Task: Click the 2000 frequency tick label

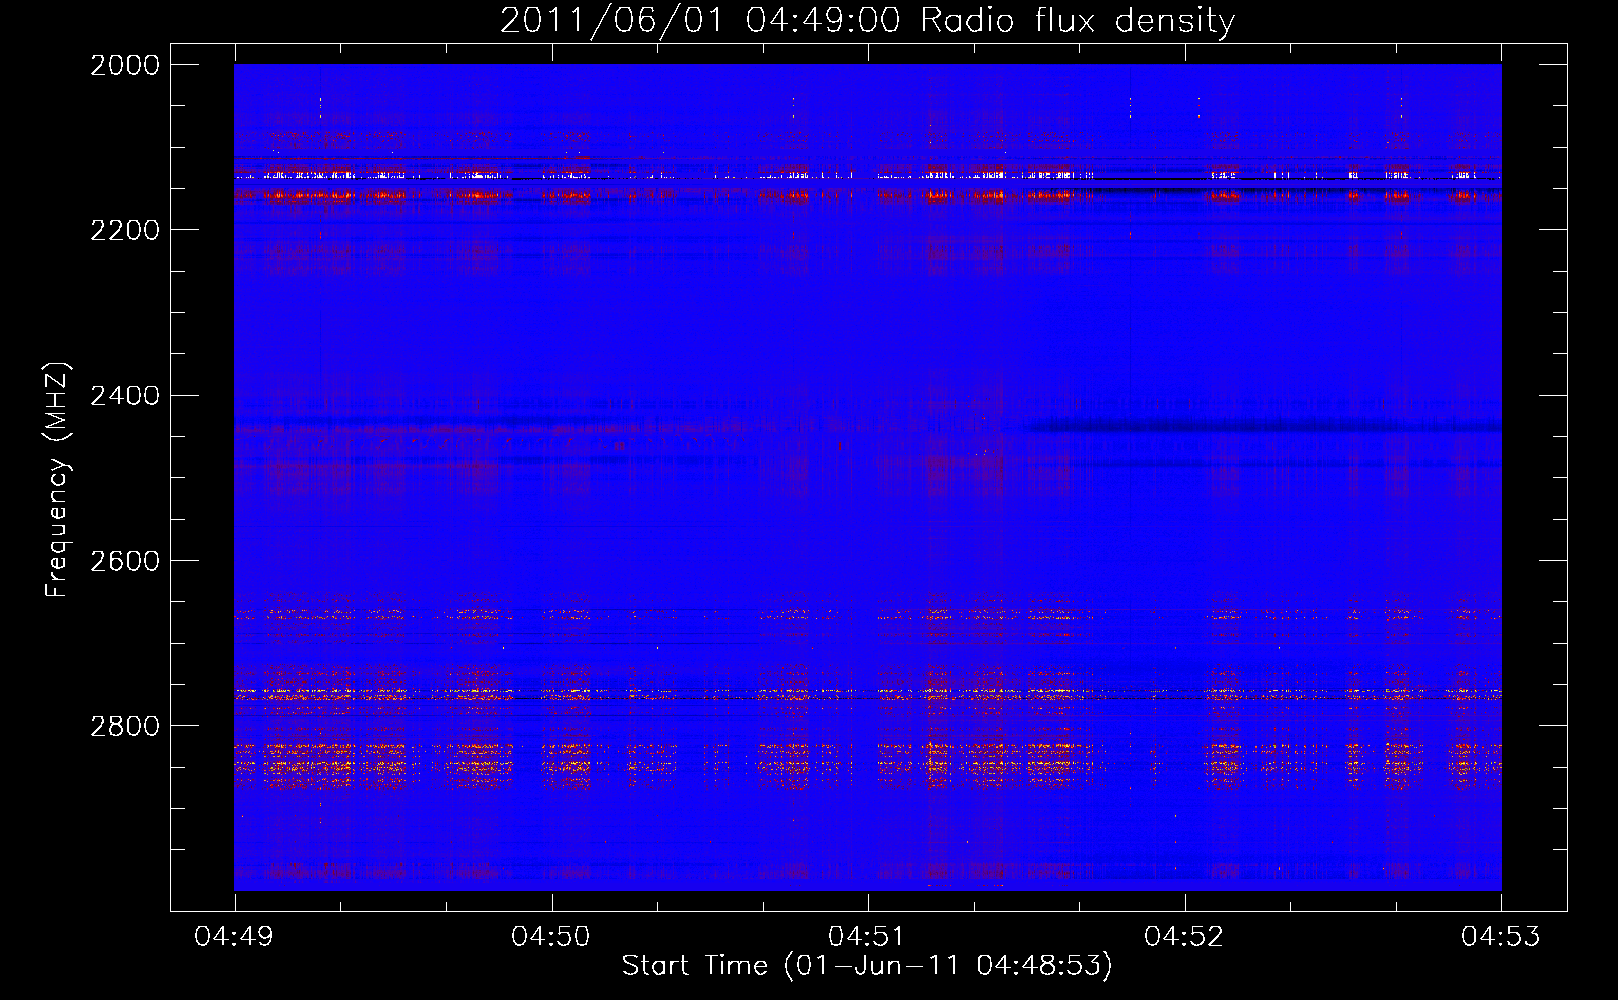Action: [125, 65]
